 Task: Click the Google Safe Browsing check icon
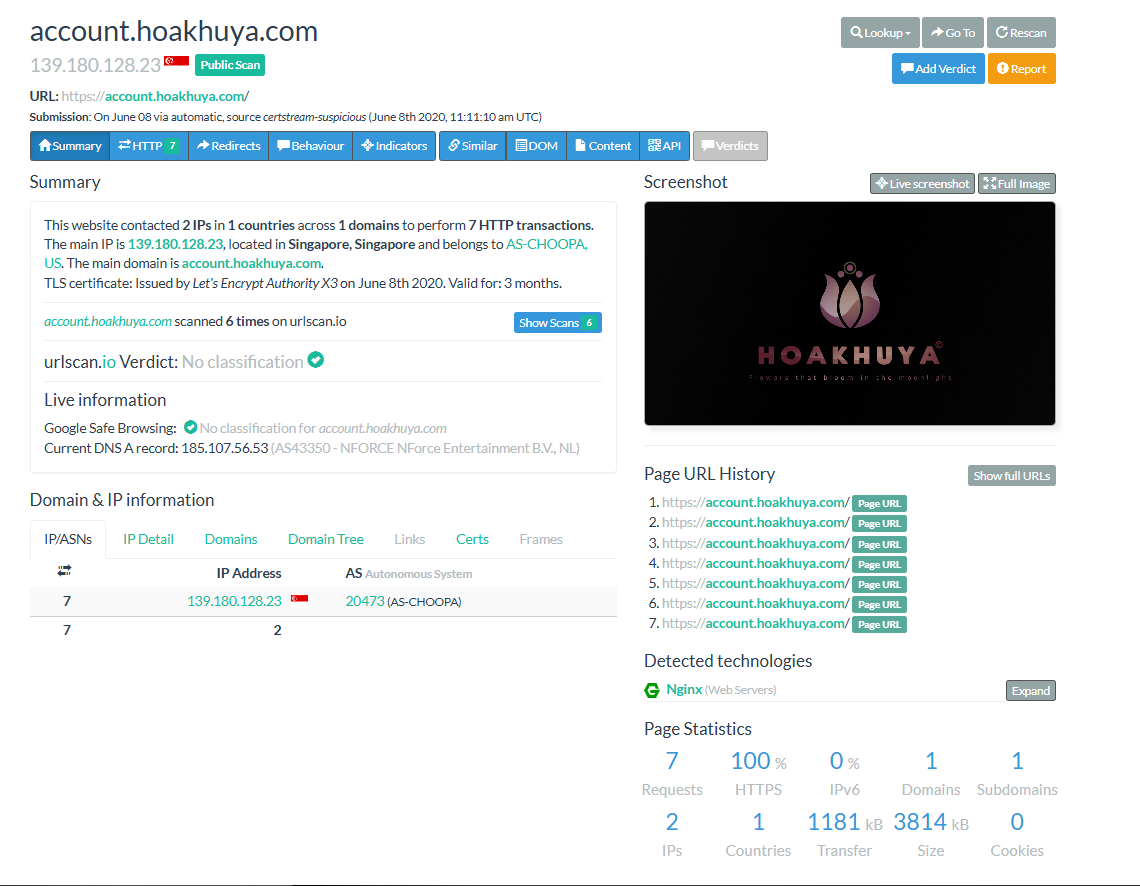(190, 428)
